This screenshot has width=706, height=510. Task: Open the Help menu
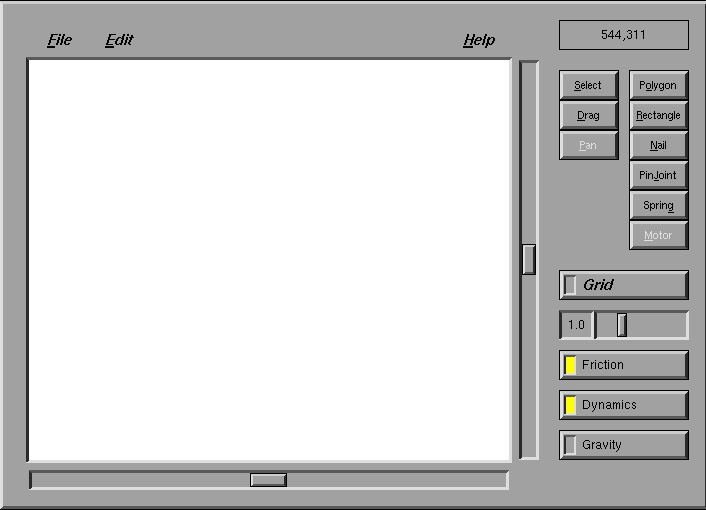click(x=479, y=41)
